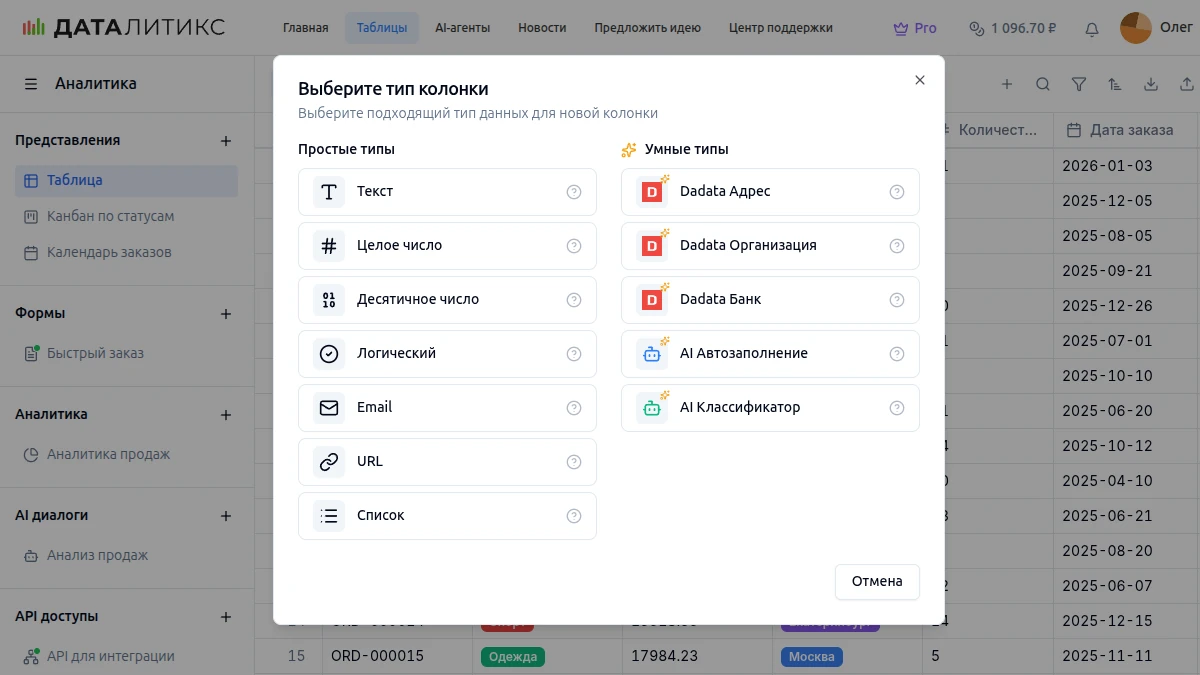This screenshot has width=1200, height=675.
Task: Open the AI-агенты top menu
Action: click(463, 28)
